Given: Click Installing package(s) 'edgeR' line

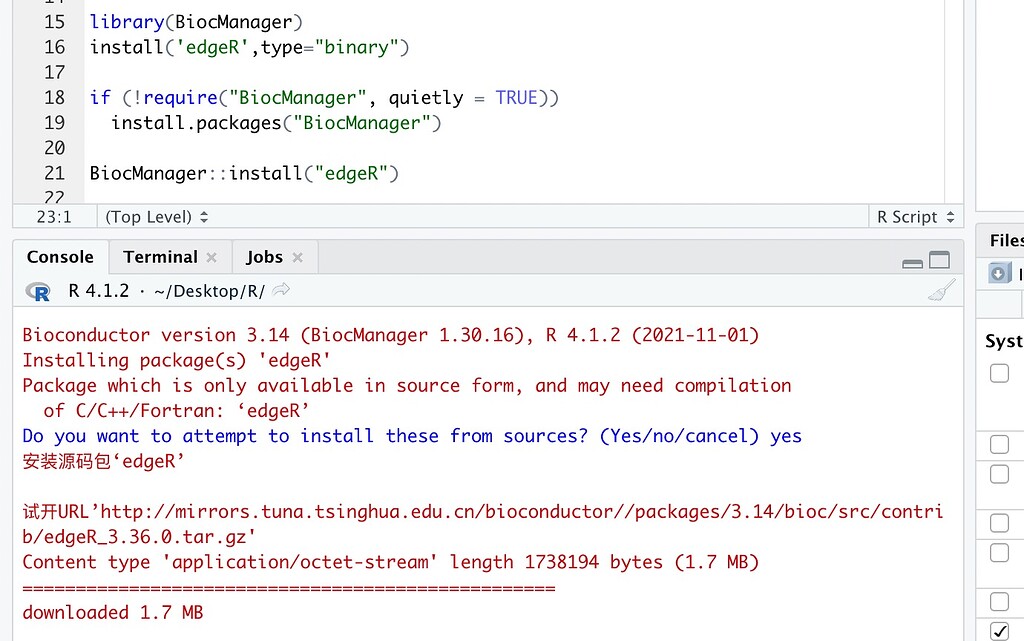Looking at the screenshot, I should pos(176,360).
